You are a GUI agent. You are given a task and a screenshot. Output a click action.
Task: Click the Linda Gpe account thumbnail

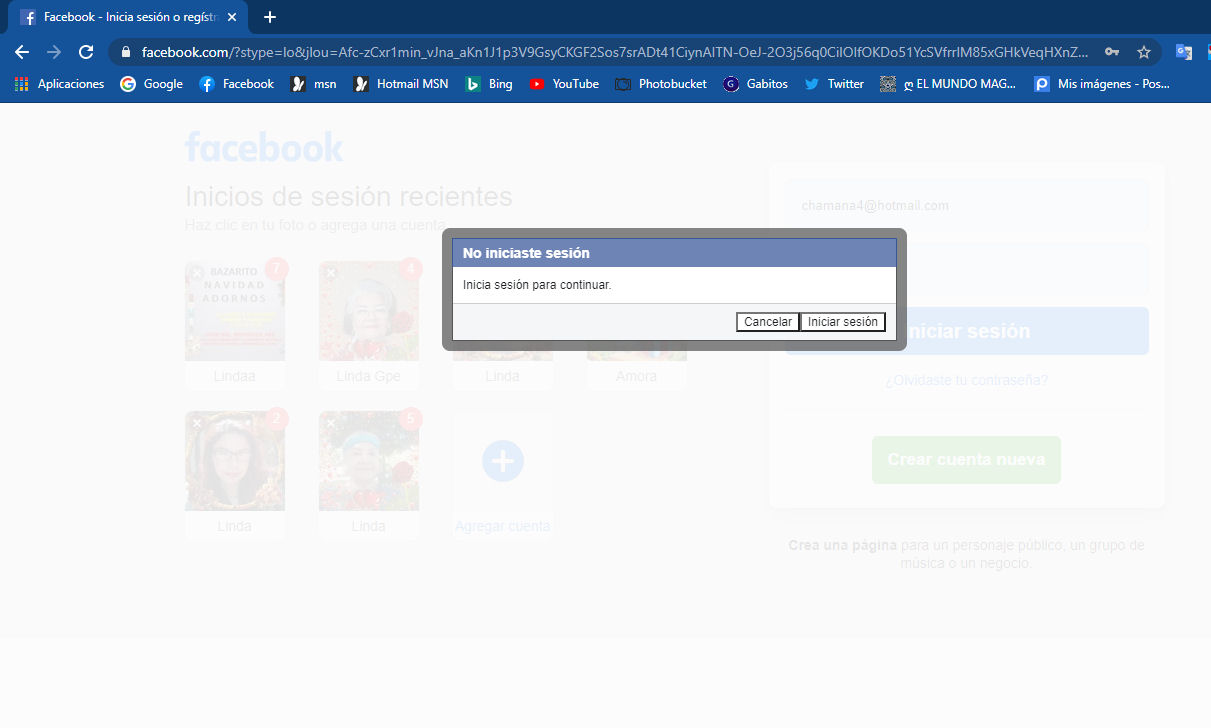point(369,311)
